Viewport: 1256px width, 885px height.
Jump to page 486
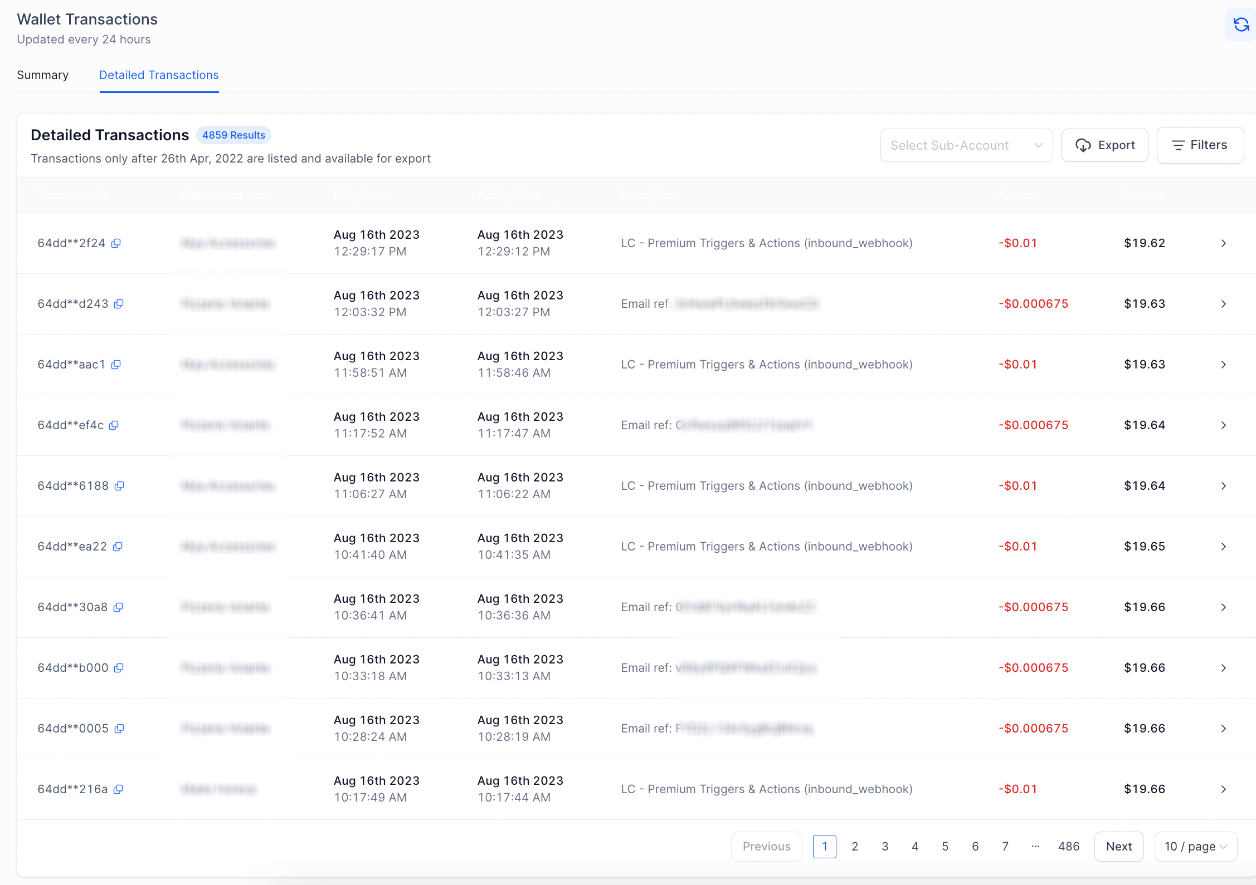(1068, 846)
